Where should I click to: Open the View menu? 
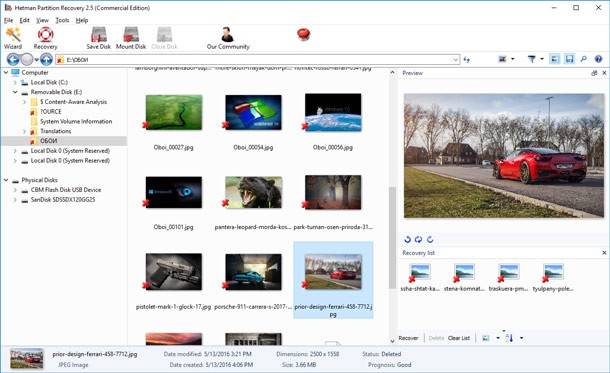42,20
